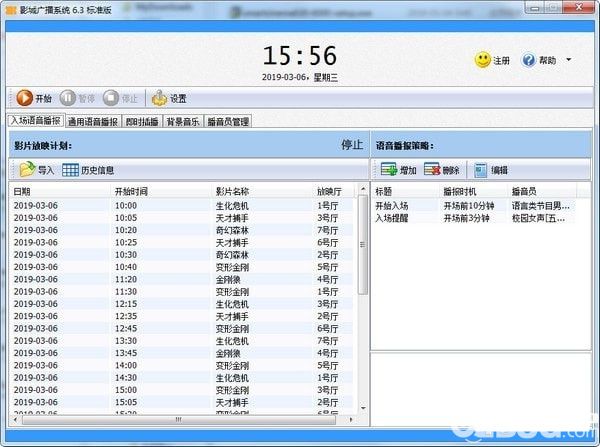Click the 15:56 clock display
This screenshot has width=600, height=447.
(300, 55)
